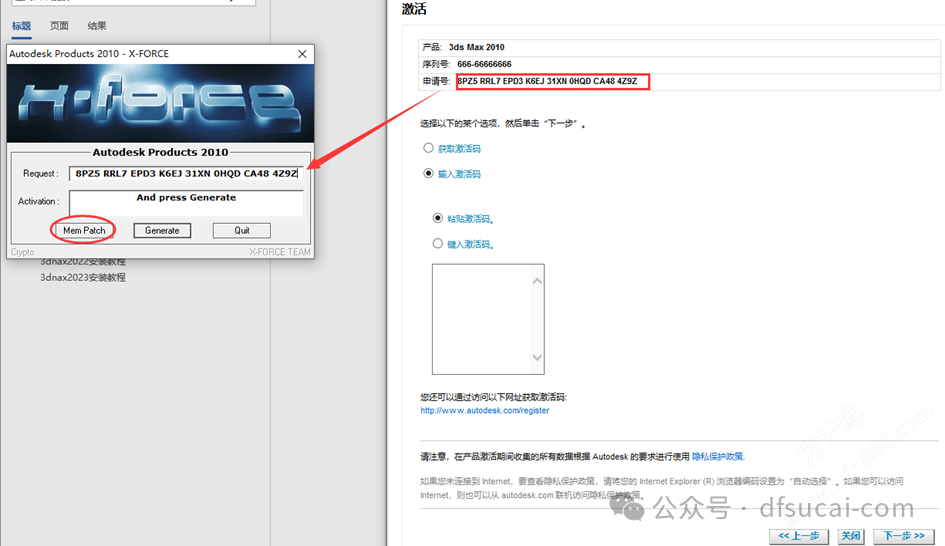Click the 获取激活码 link text
945x546 pixels.
click(459, 148)
